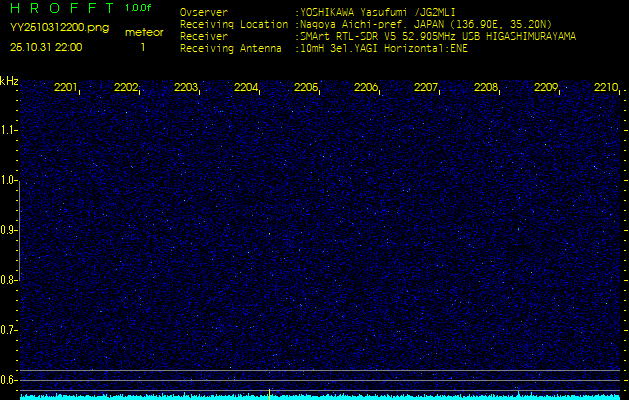The image size is (629, 400).
Task: Click the cyan signal level strip at bottom
Action: pos(320,396)
